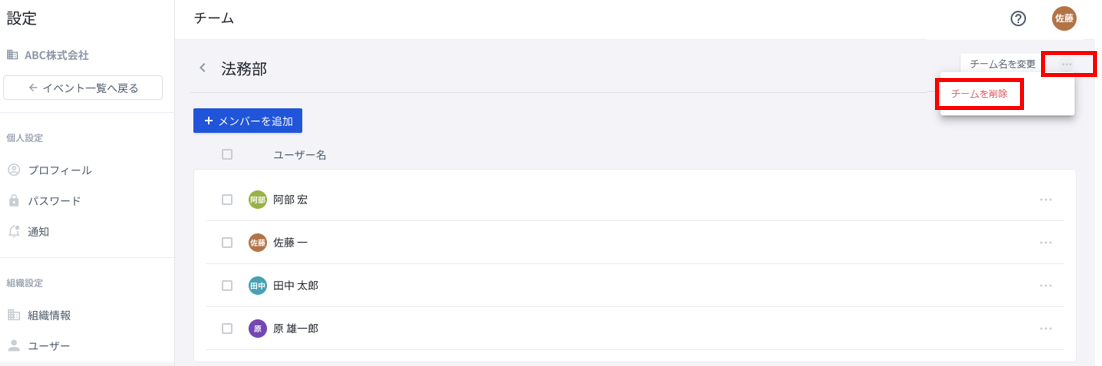Screen dimensions: 1102x366
Task: Click the メンバーを追加 button
Action: 247,121
